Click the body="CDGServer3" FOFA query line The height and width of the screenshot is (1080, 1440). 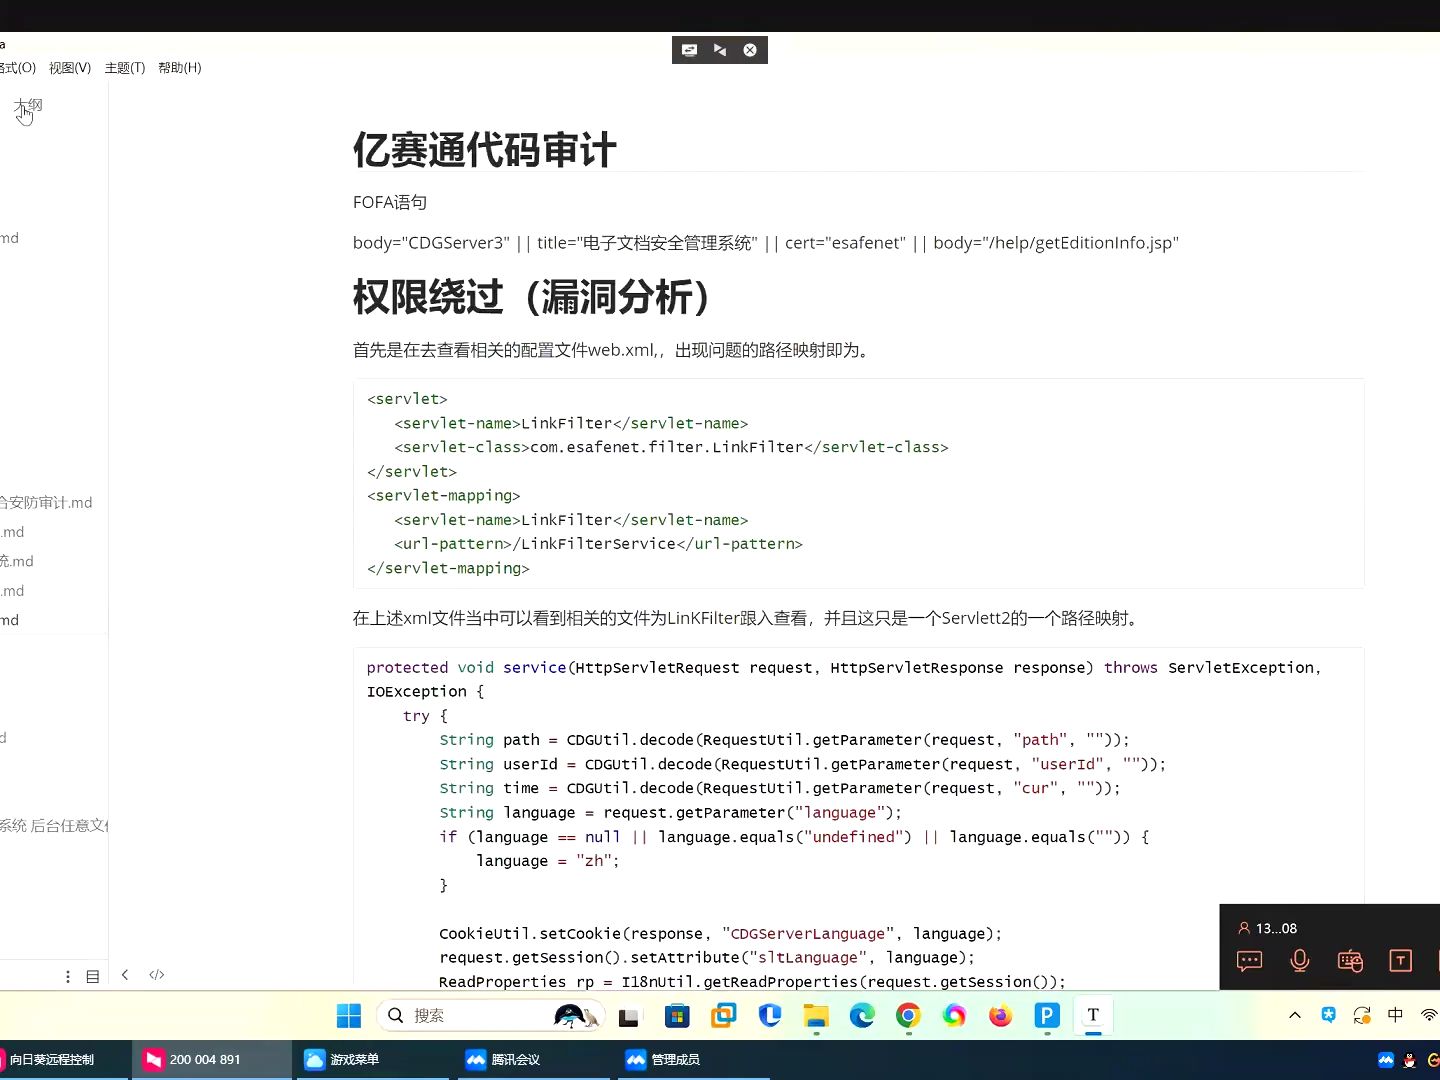point(766,243)
